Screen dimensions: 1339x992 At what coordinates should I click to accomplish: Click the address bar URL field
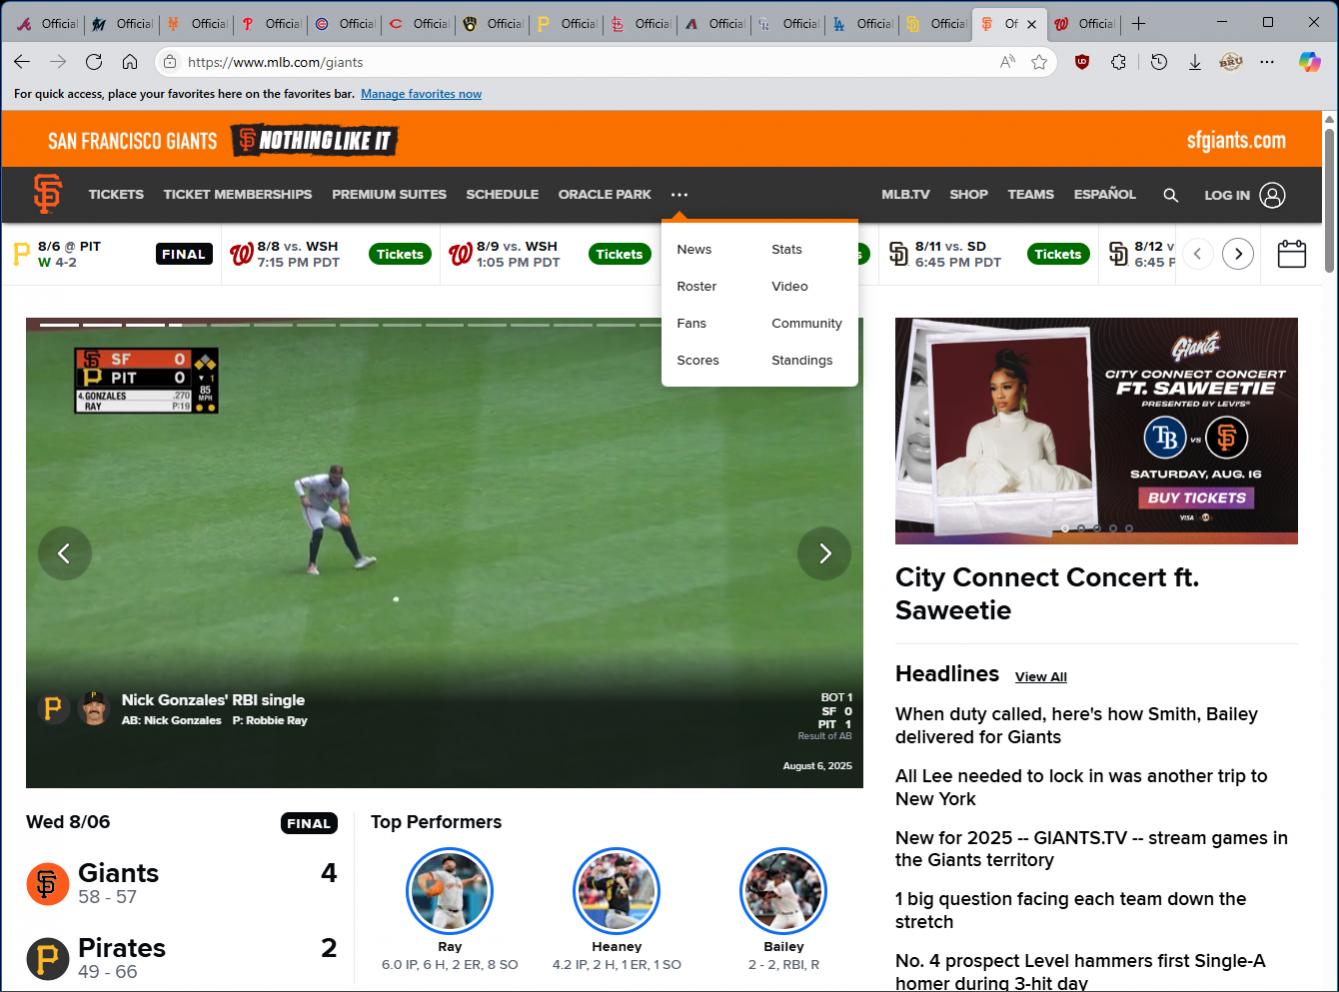580,62
